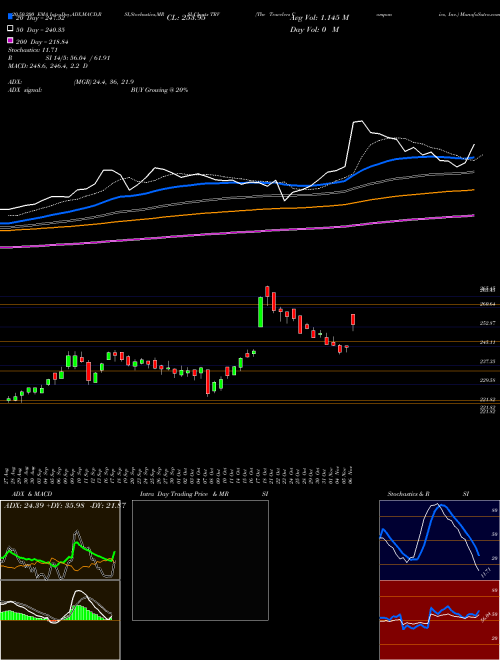
Task: Click the thick blue 20 day EMA line
Action: pyautogui.click(x=236, y=183)
